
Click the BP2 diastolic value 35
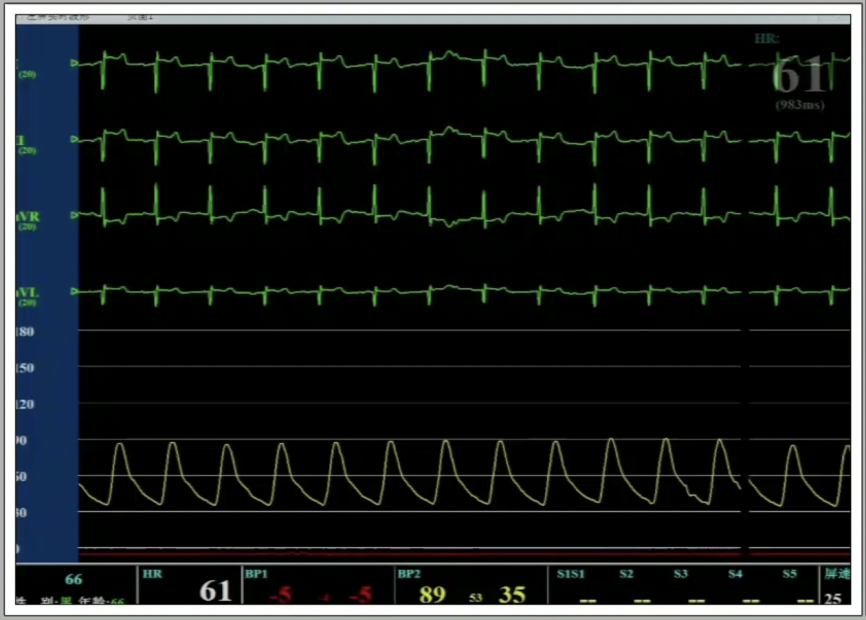(x=512, y=594)
